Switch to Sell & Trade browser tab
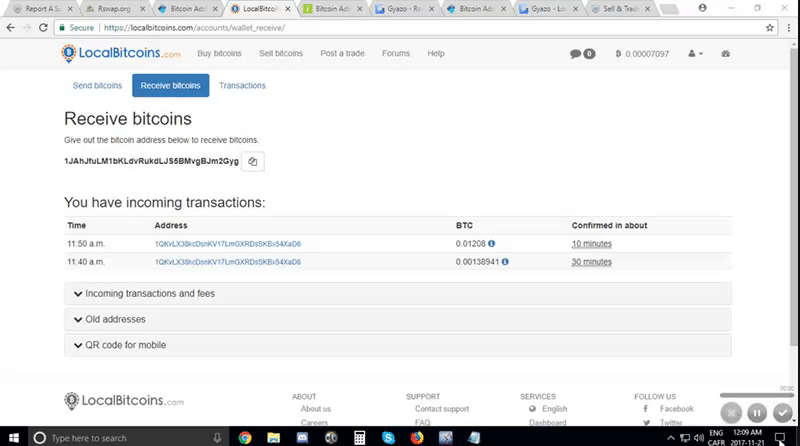Image resolution: width=800 pixels, height=446 pixels. pos(621,9)
